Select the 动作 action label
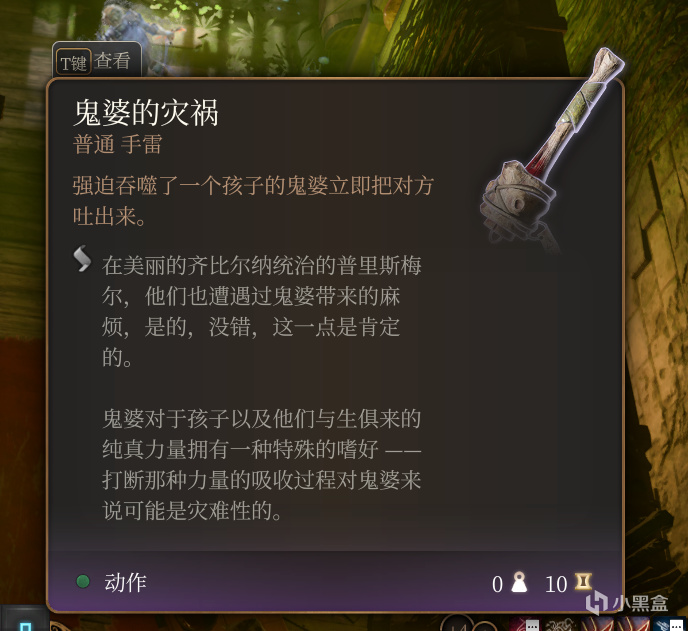This screenshot has height=631, width=688. click(x=125, y=582)
